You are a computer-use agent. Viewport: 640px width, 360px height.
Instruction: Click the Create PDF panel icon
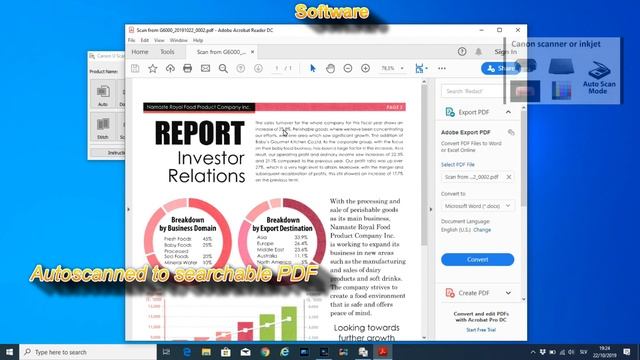click(x=450, y=293)
